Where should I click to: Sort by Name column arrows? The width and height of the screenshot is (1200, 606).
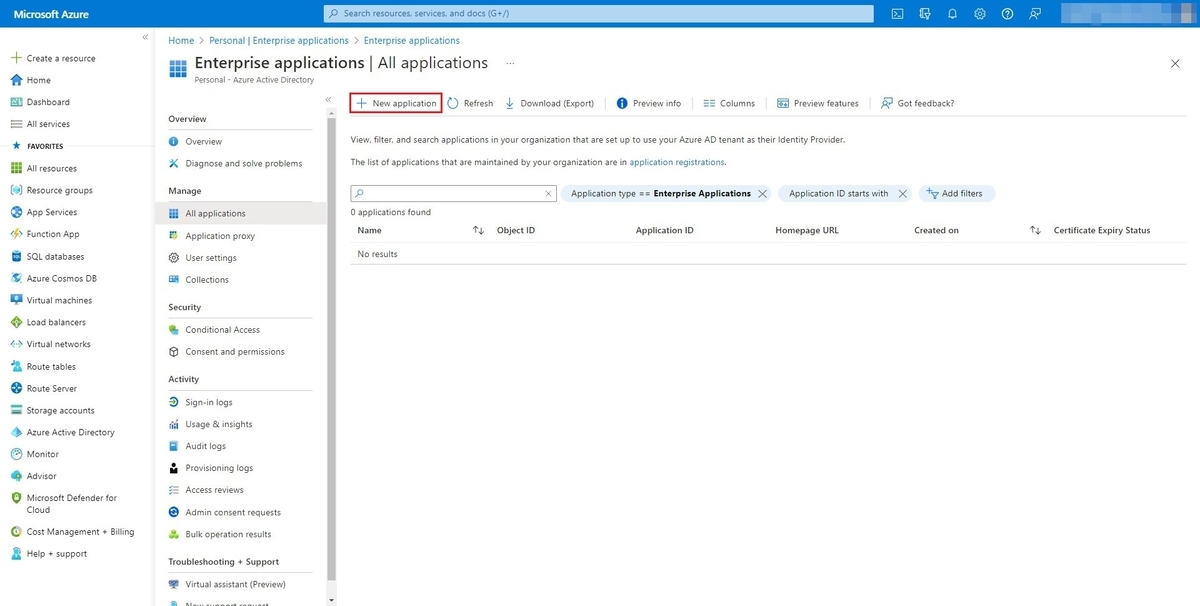point(478,231)
